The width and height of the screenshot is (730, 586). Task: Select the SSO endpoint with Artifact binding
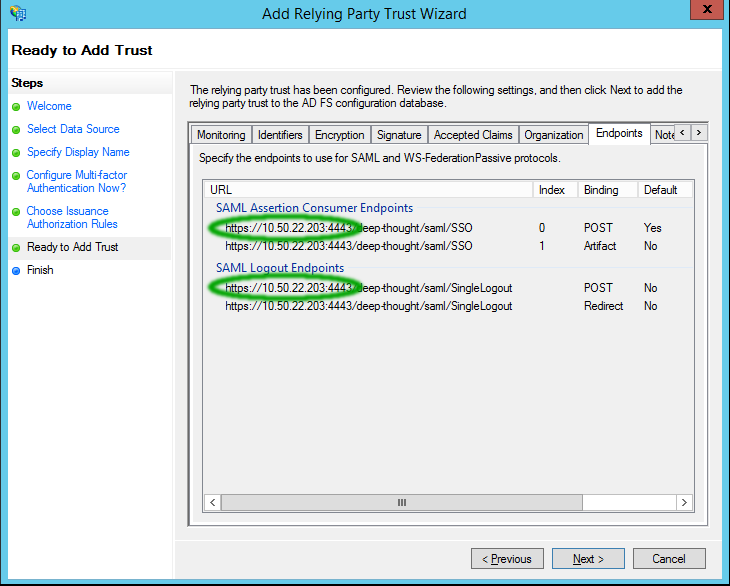348,246
